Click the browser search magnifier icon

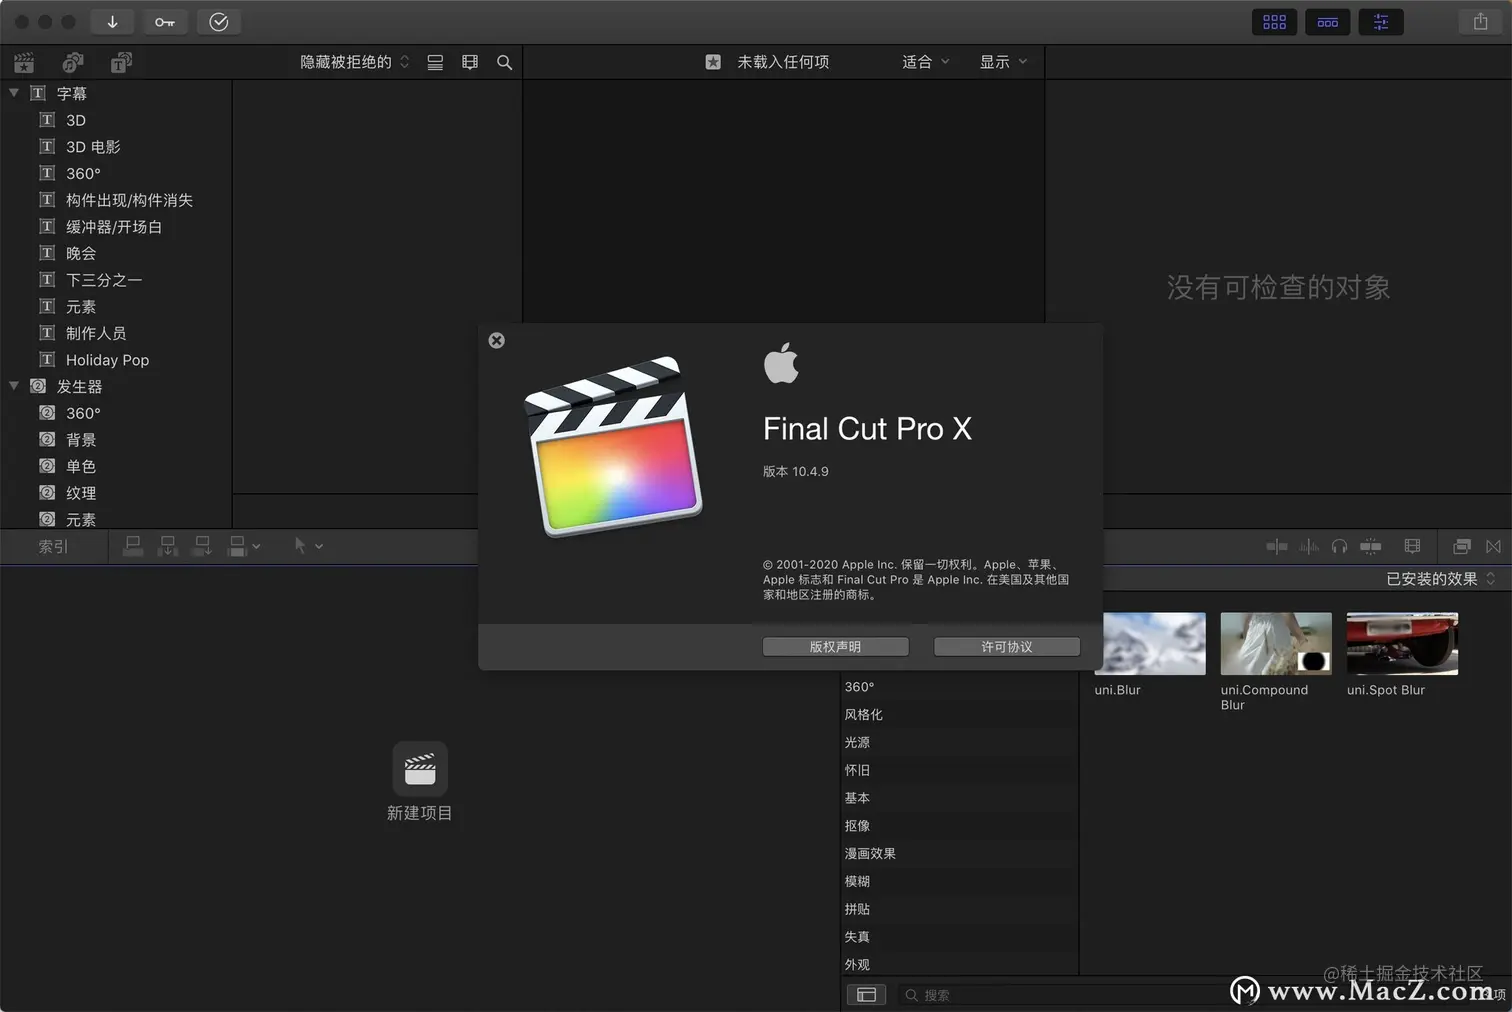click(x=505, y=62)
